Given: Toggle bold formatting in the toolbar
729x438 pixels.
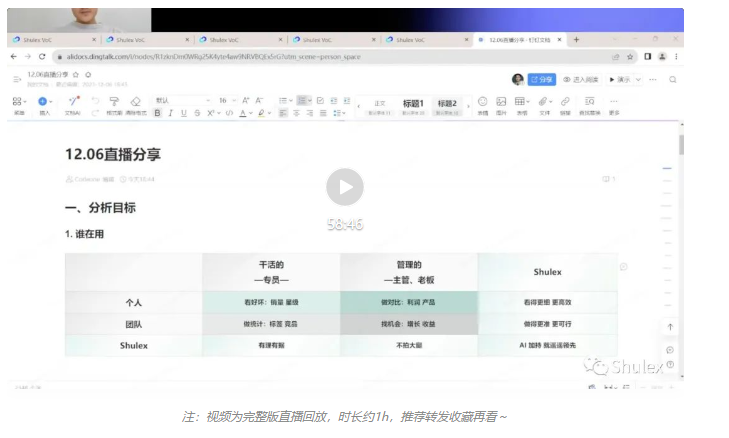Looking at the screenshot, I should point(158,113).
